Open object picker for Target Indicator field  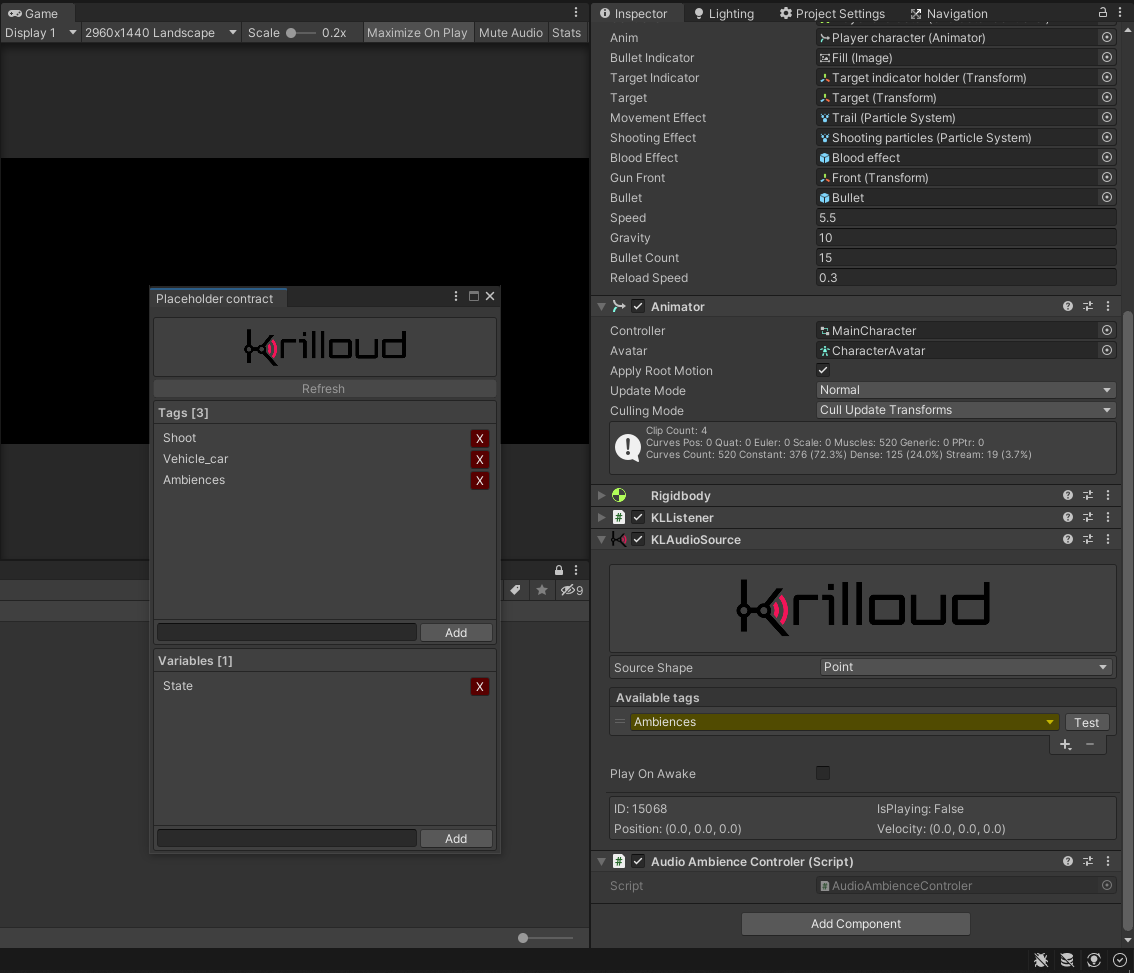point(1107,77)
